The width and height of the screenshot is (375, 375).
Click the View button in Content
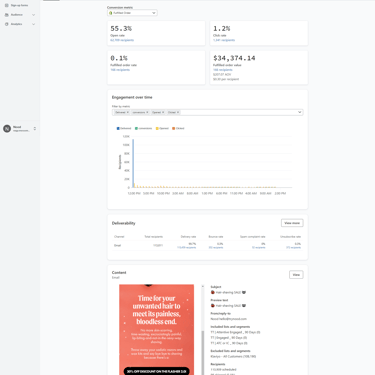tap(296, 275)
